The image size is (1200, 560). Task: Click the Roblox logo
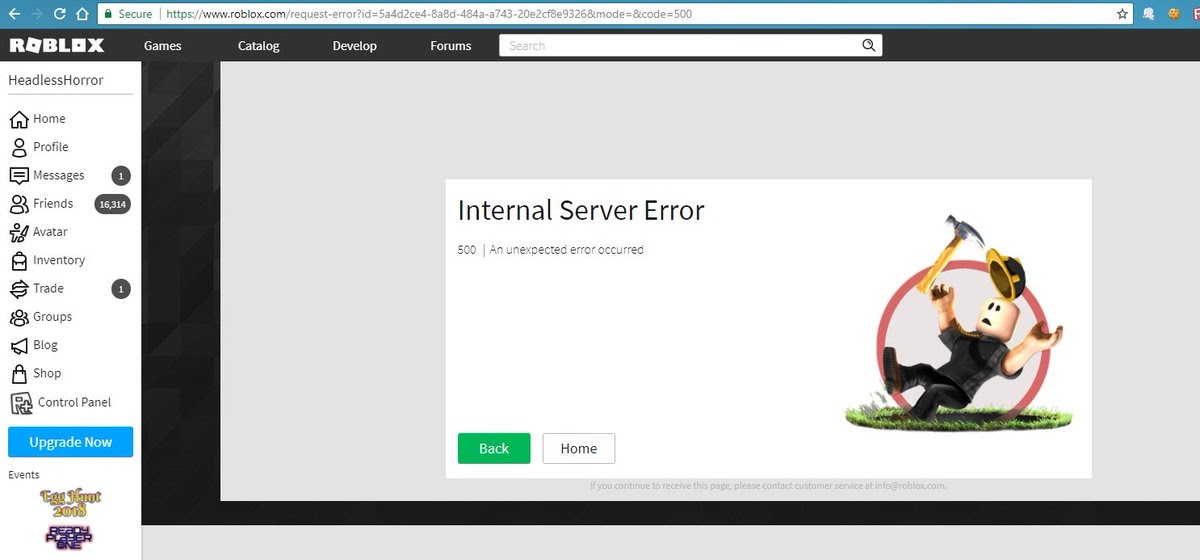(55, 45)
